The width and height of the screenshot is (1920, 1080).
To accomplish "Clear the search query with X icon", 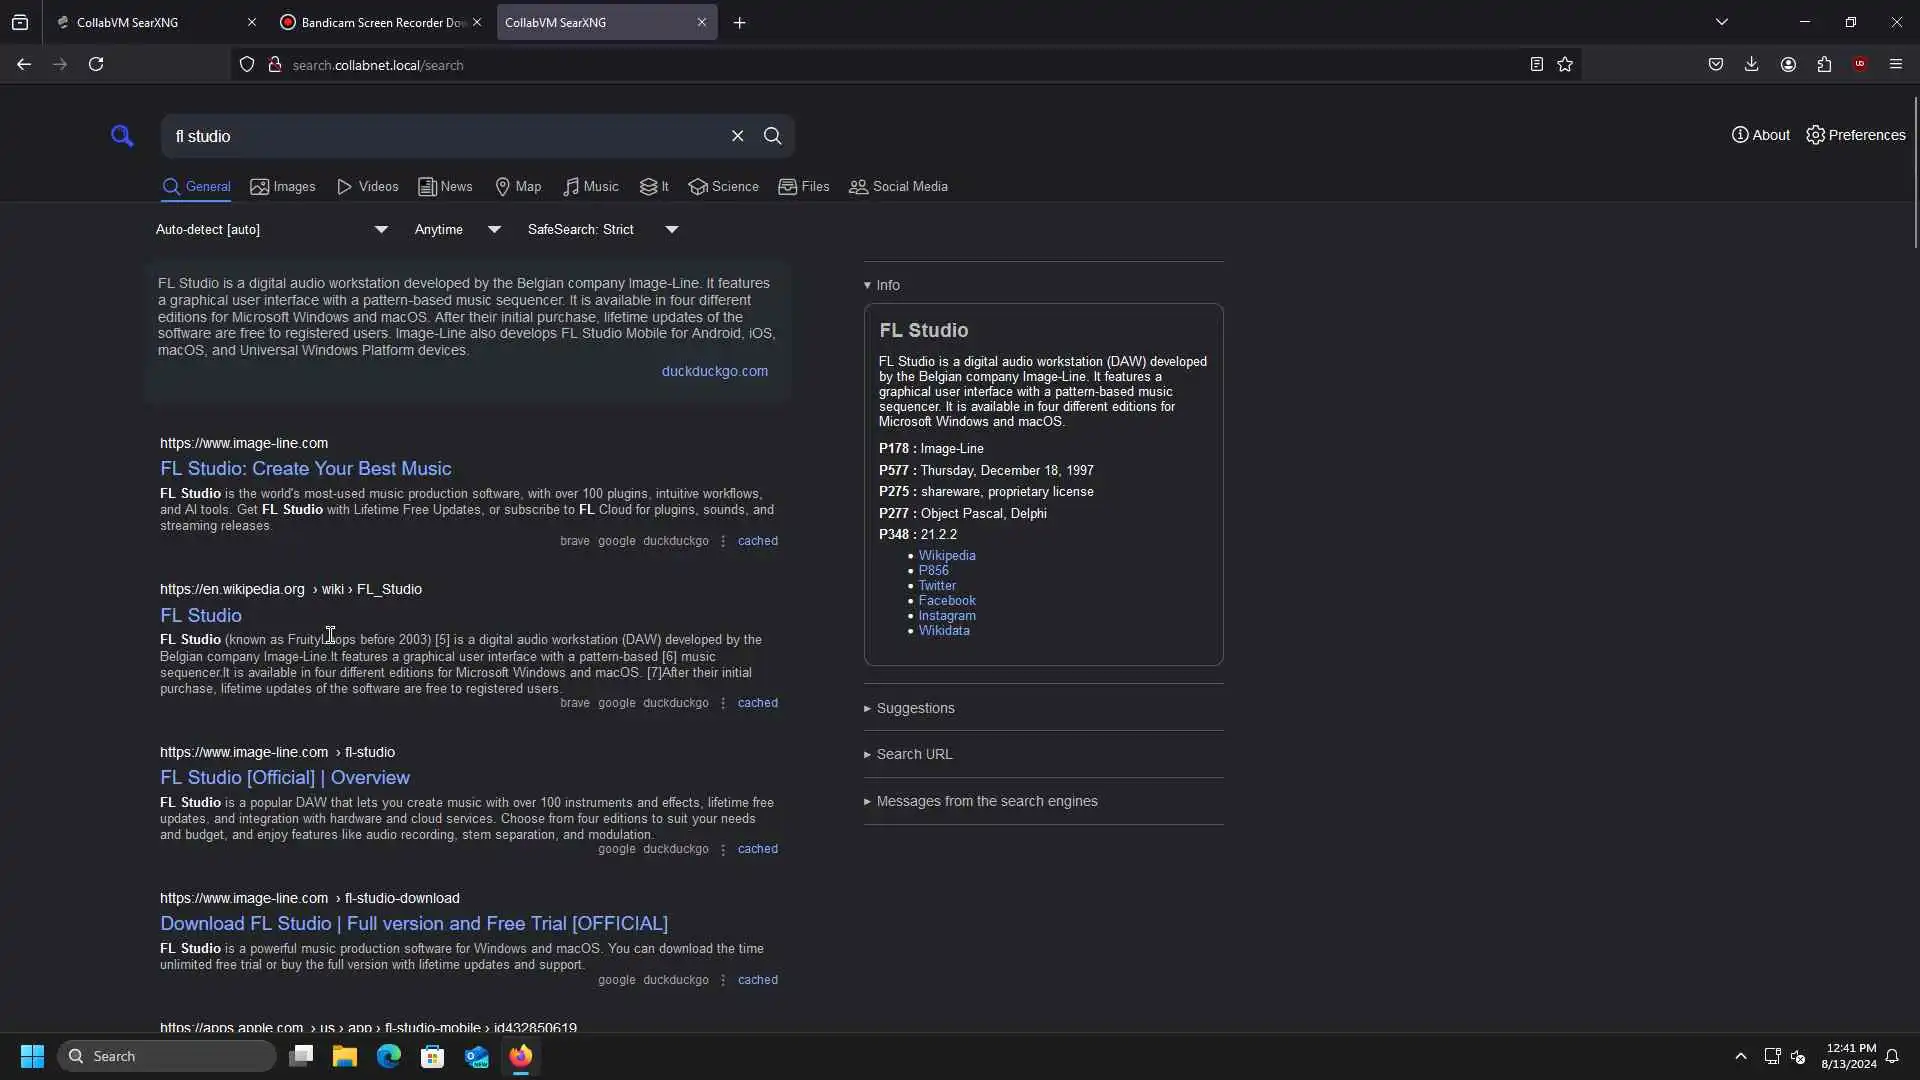I will (x=737, y=136).
